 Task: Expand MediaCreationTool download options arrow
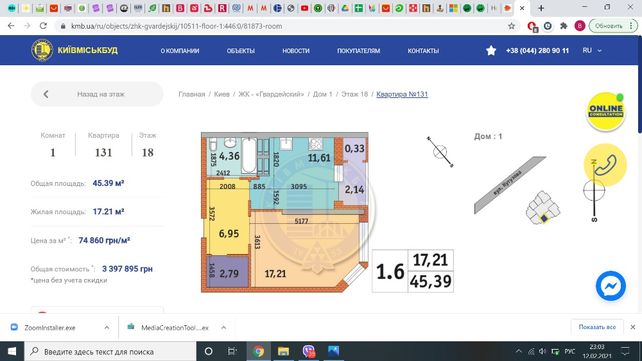pyautogui.click(x=224, y=327)
